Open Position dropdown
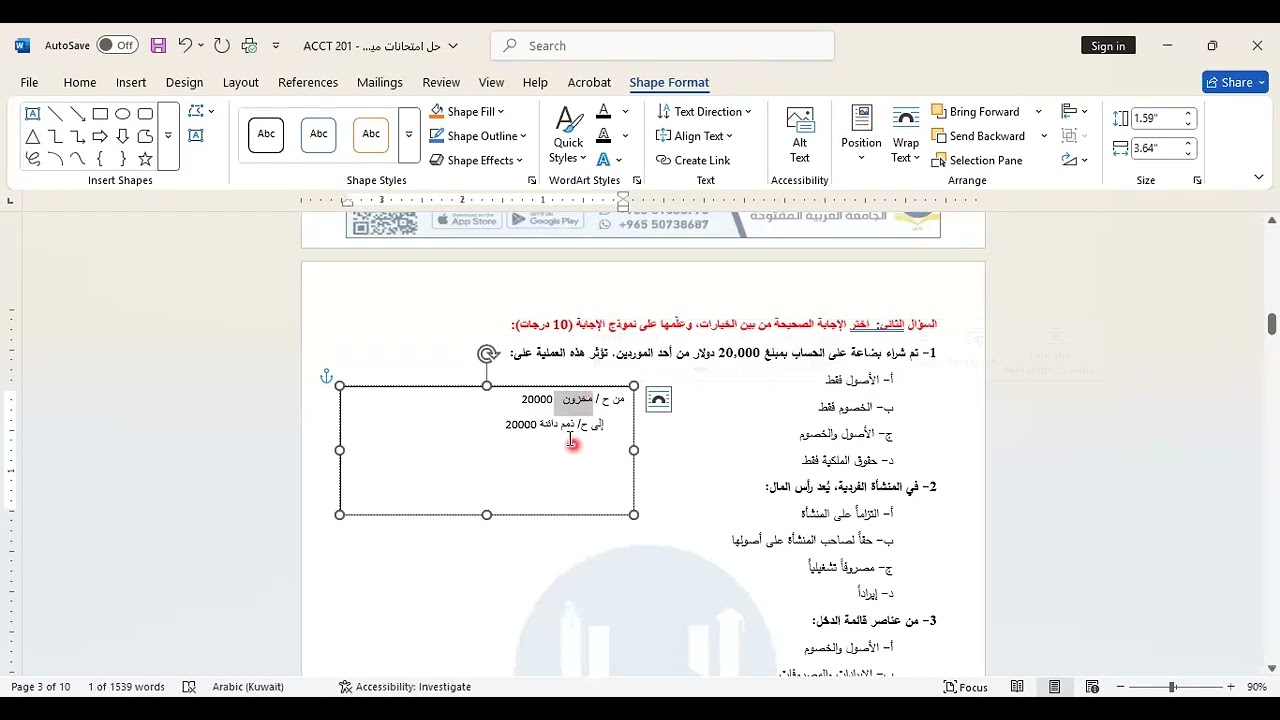 861,136
